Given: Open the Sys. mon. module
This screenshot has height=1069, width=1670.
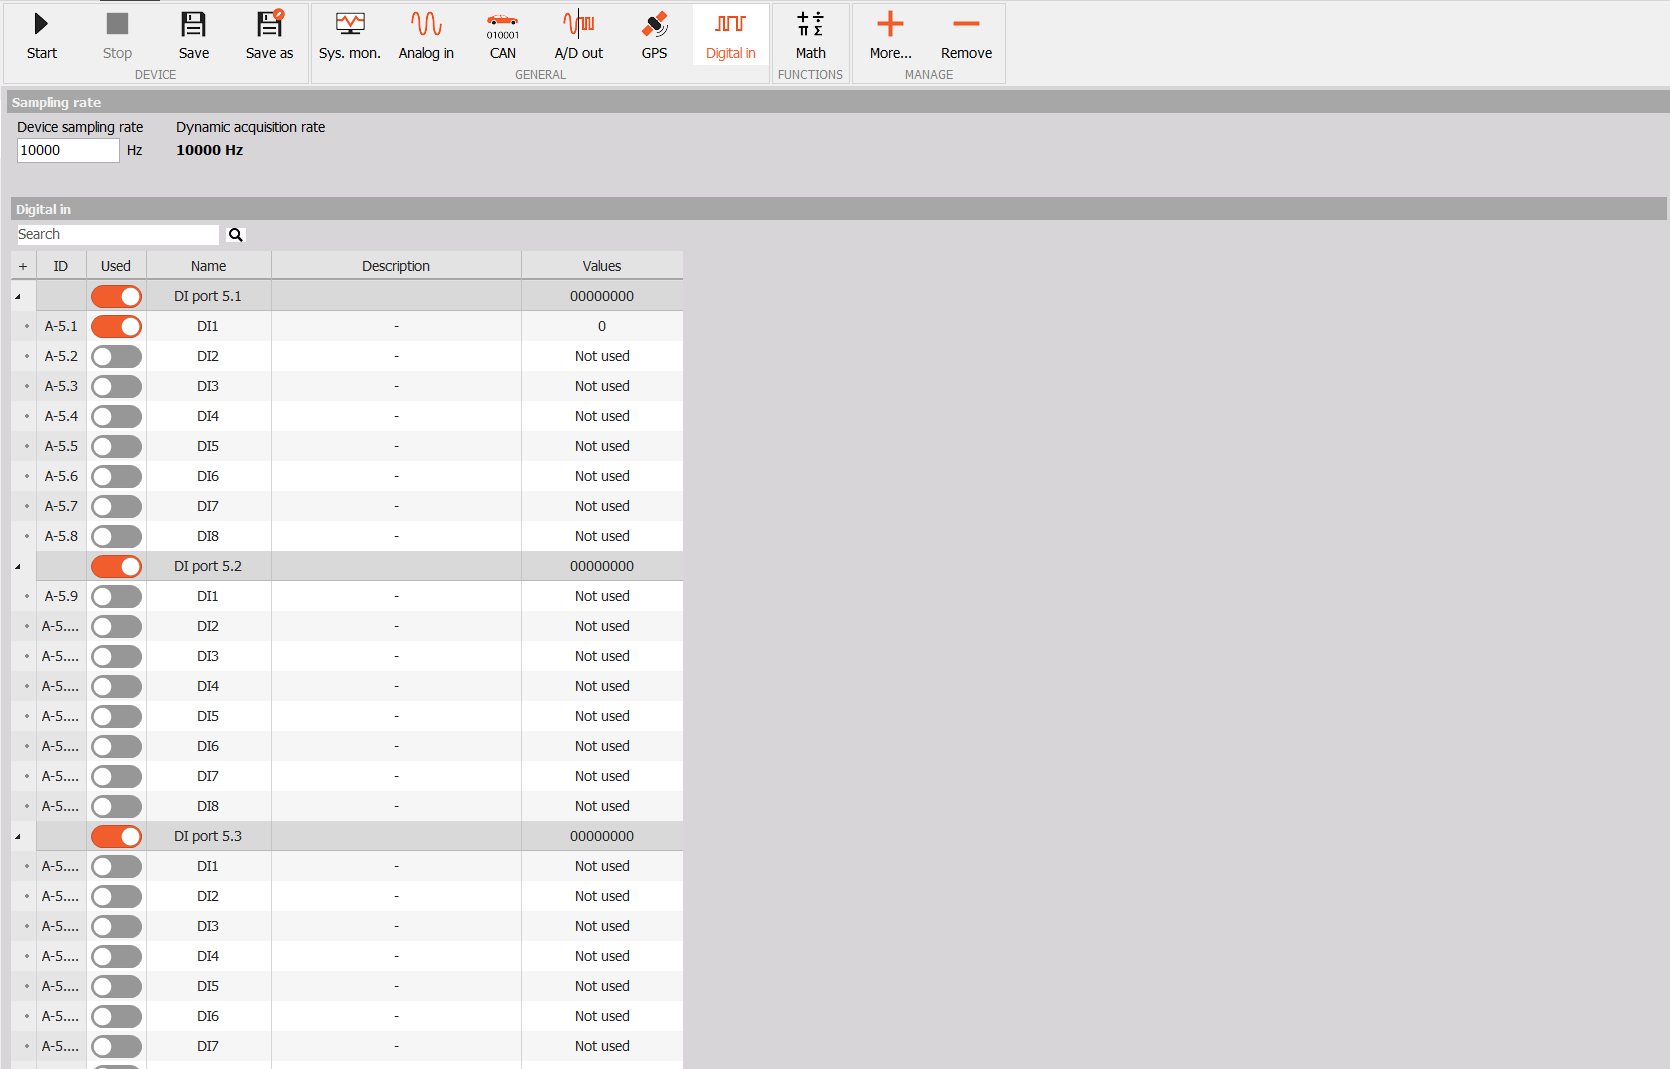Looking at the screenshot, I should pyautogui.click(x=350, y=36).
